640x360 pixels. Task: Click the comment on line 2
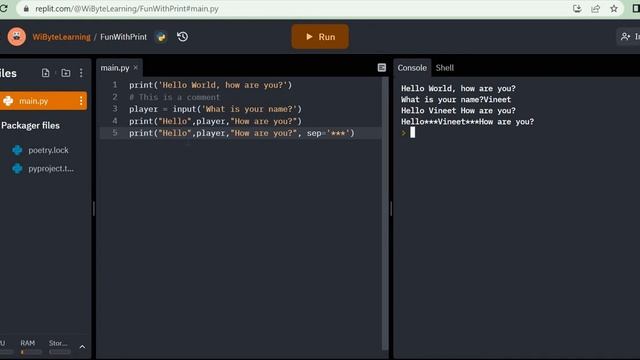[x=175, y=97]
